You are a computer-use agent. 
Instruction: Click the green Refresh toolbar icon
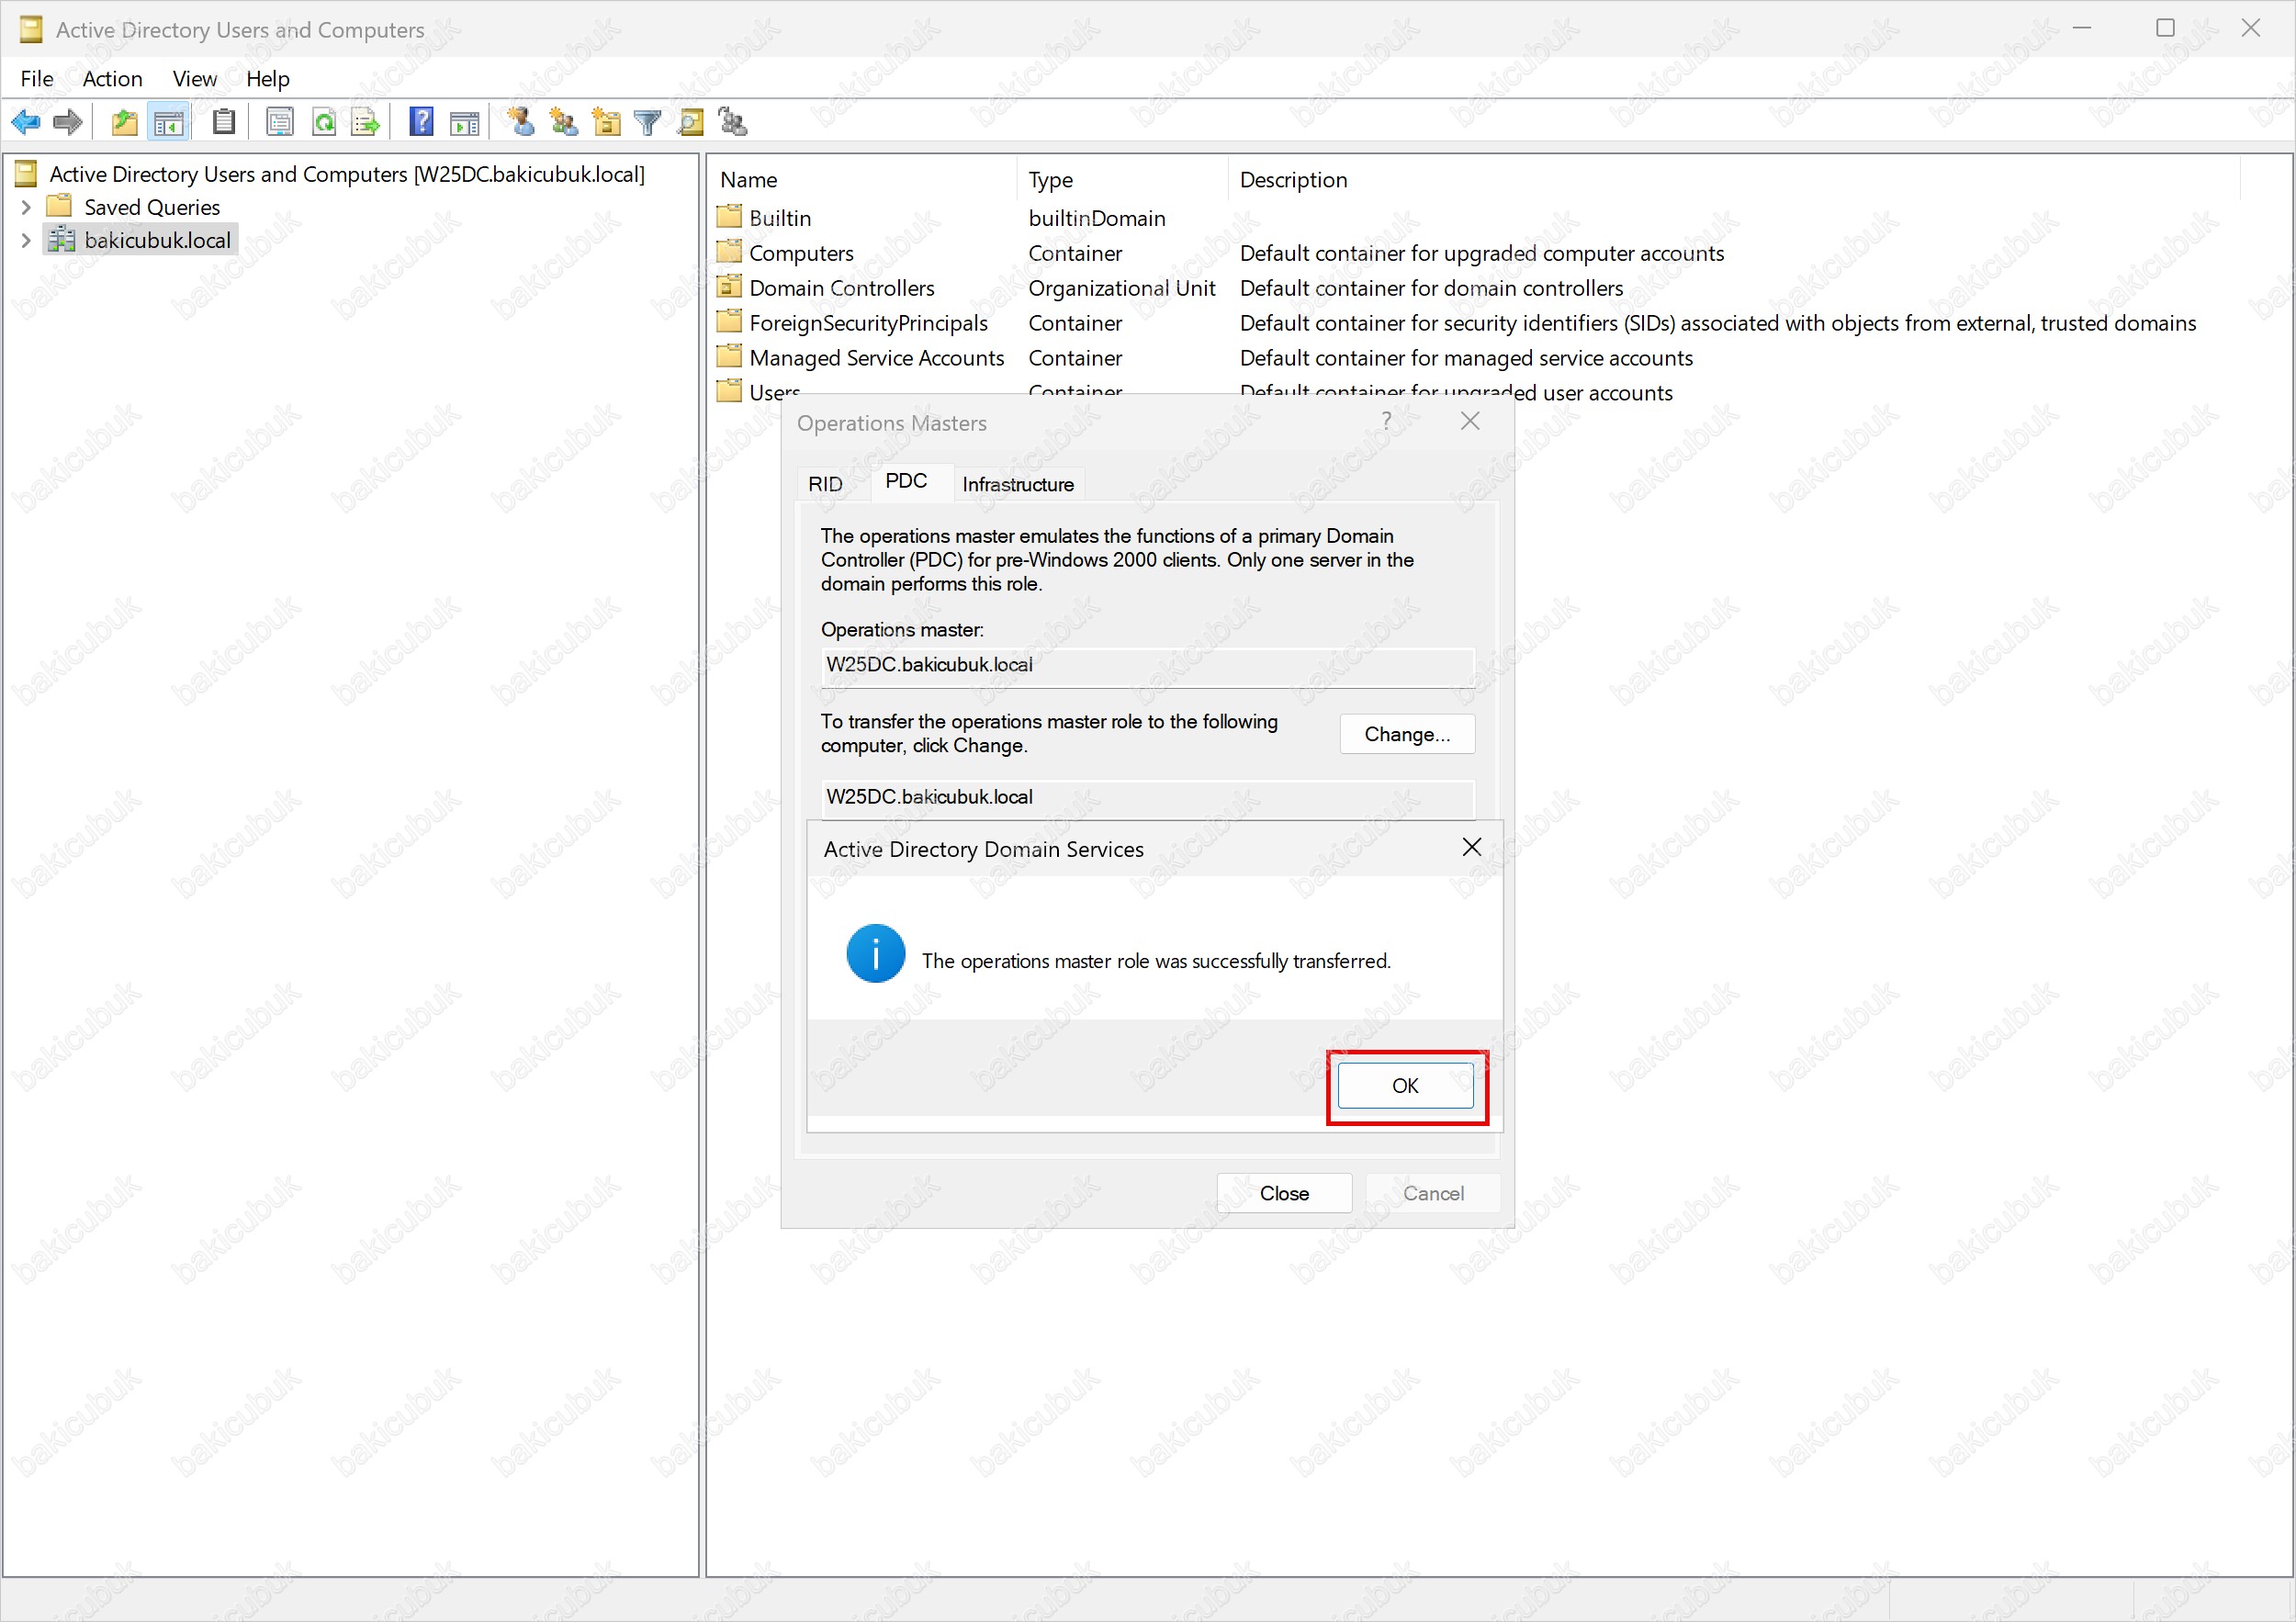tap(324, 123)
